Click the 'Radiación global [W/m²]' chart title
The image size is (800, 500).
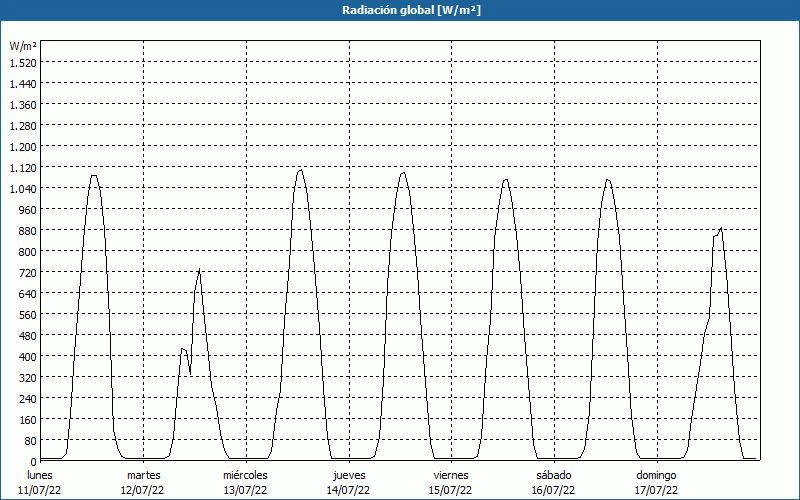(411, 10)
